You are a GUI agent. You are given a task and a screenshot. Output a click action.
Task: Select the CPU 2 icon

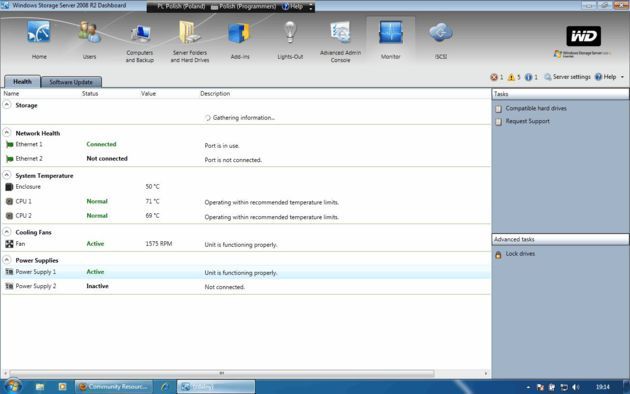(x=9, y=216)
